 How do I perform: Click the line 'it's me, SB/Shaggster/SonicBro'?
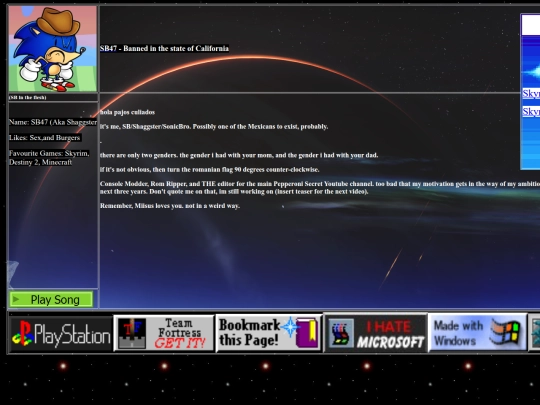[x=214, y=127]
